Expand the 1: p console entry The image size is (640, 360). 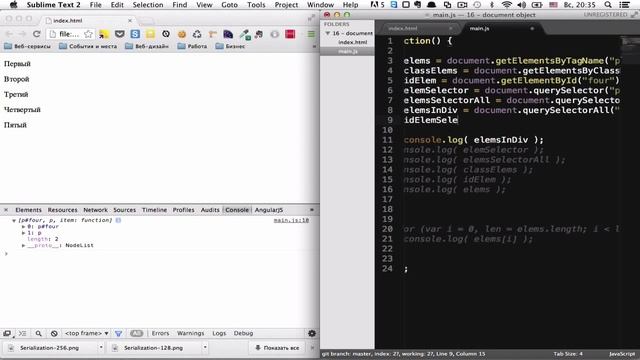23,233
